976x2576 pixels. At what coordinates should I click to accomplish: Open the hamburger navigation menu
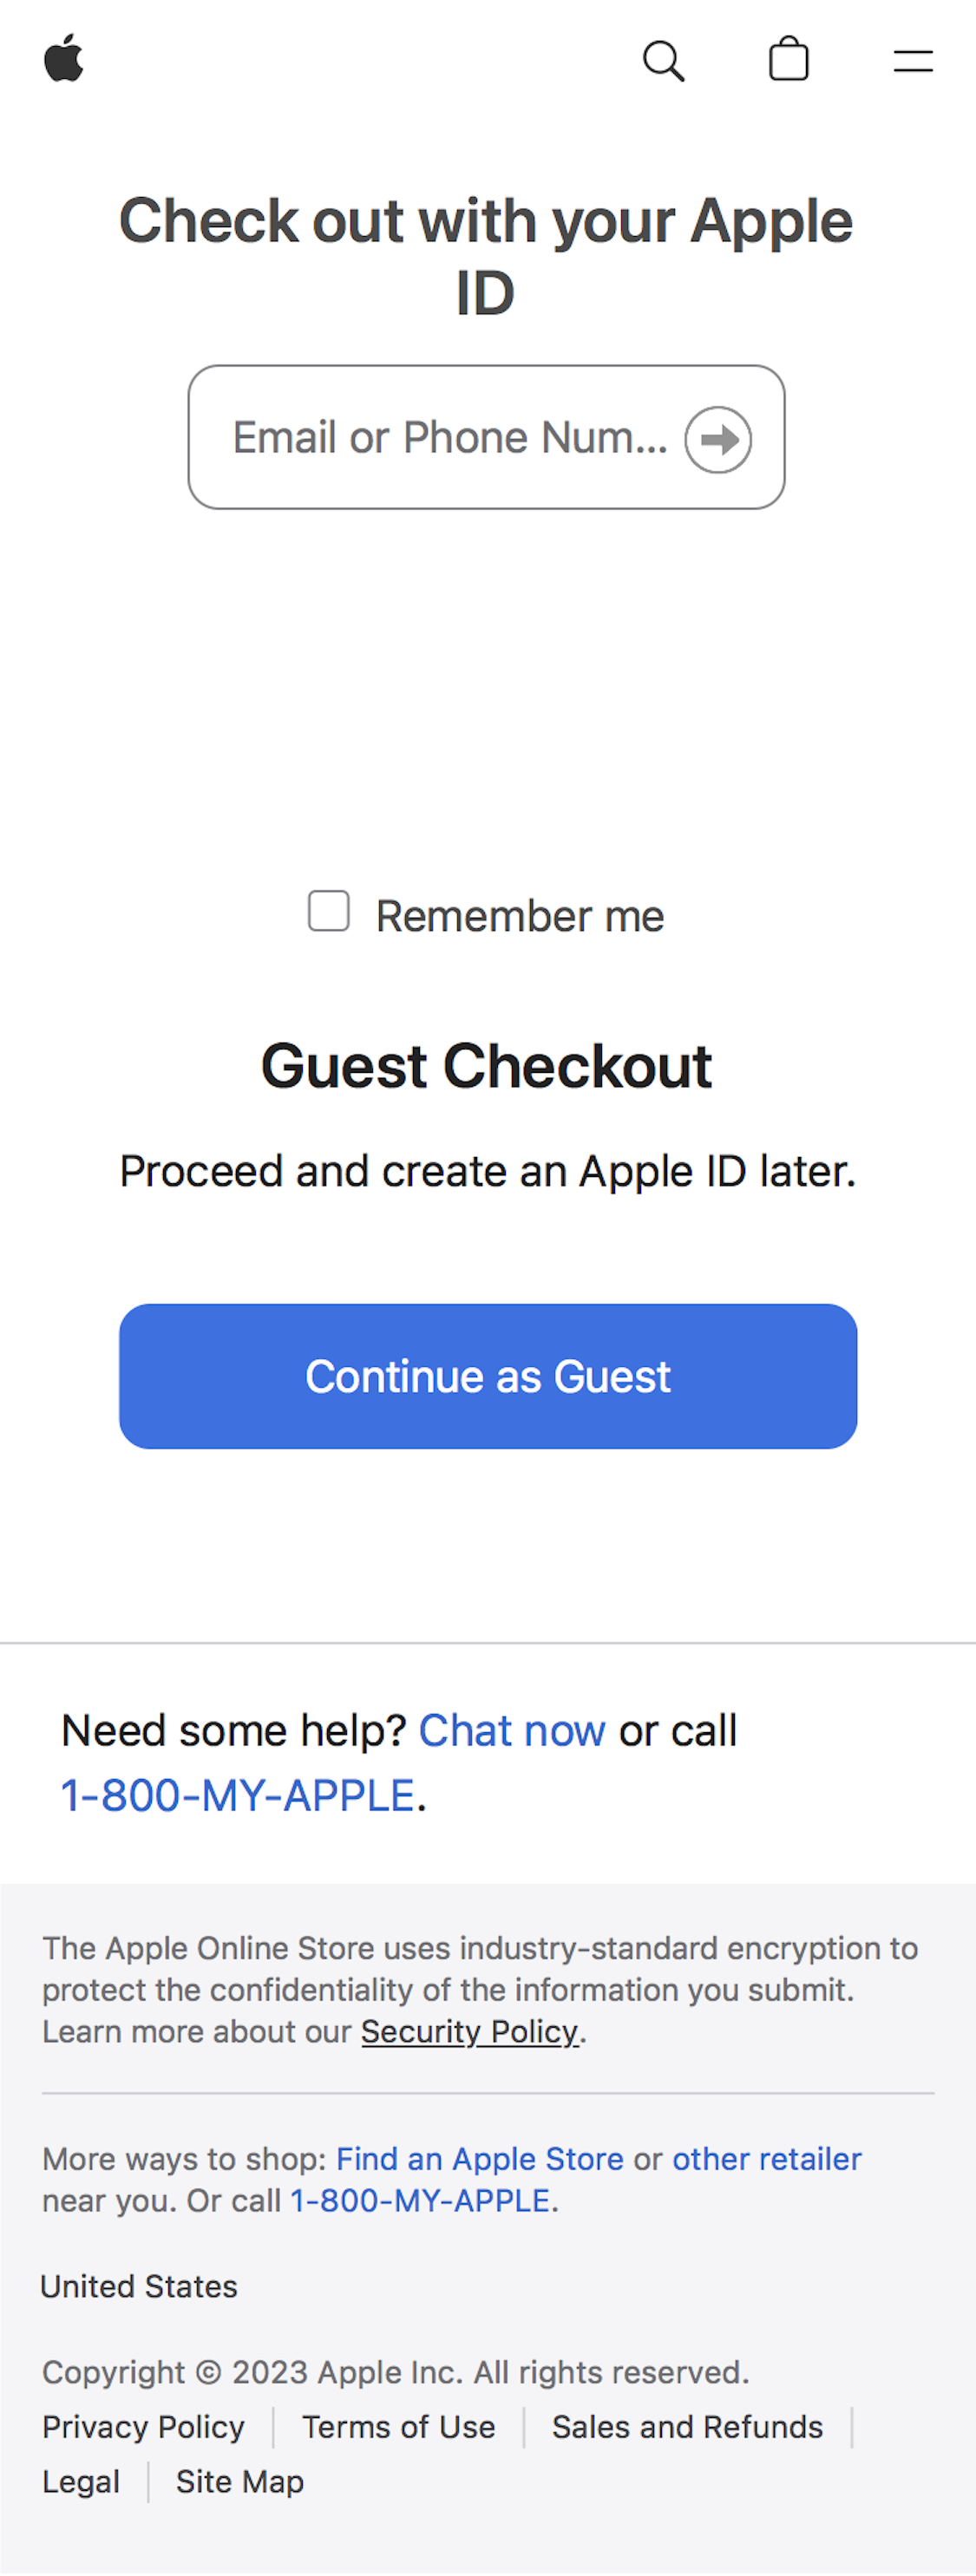(x=912, y=61)
